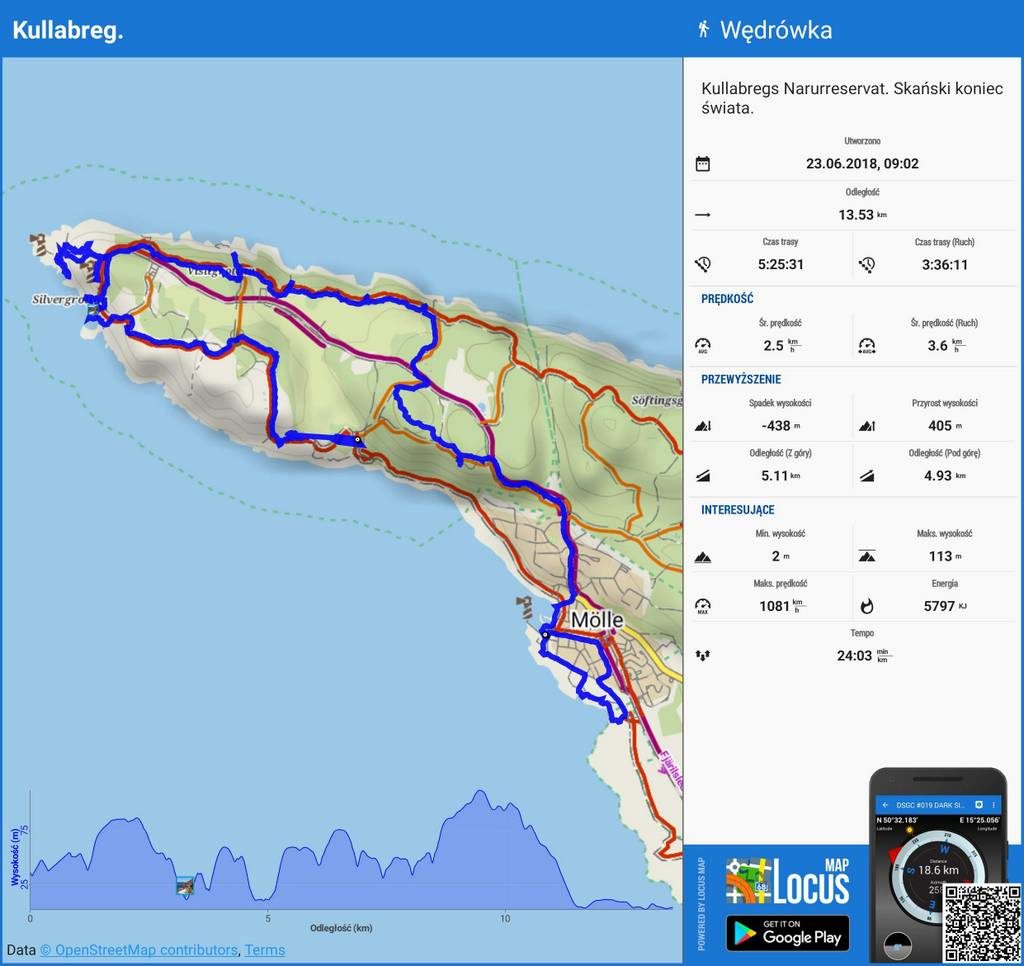Screen dimensions: 1024x966
Task: Open the Terms link
Action: (264, 950)
